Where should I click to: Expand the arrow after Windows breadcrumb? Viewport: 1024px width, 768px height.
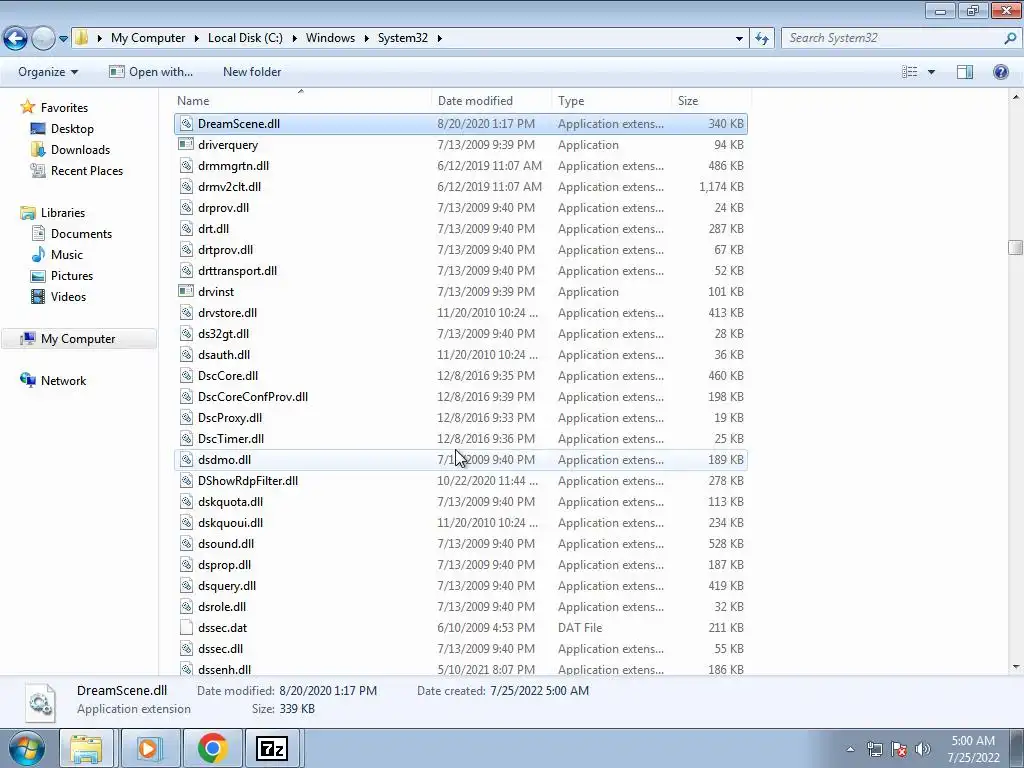366,38
